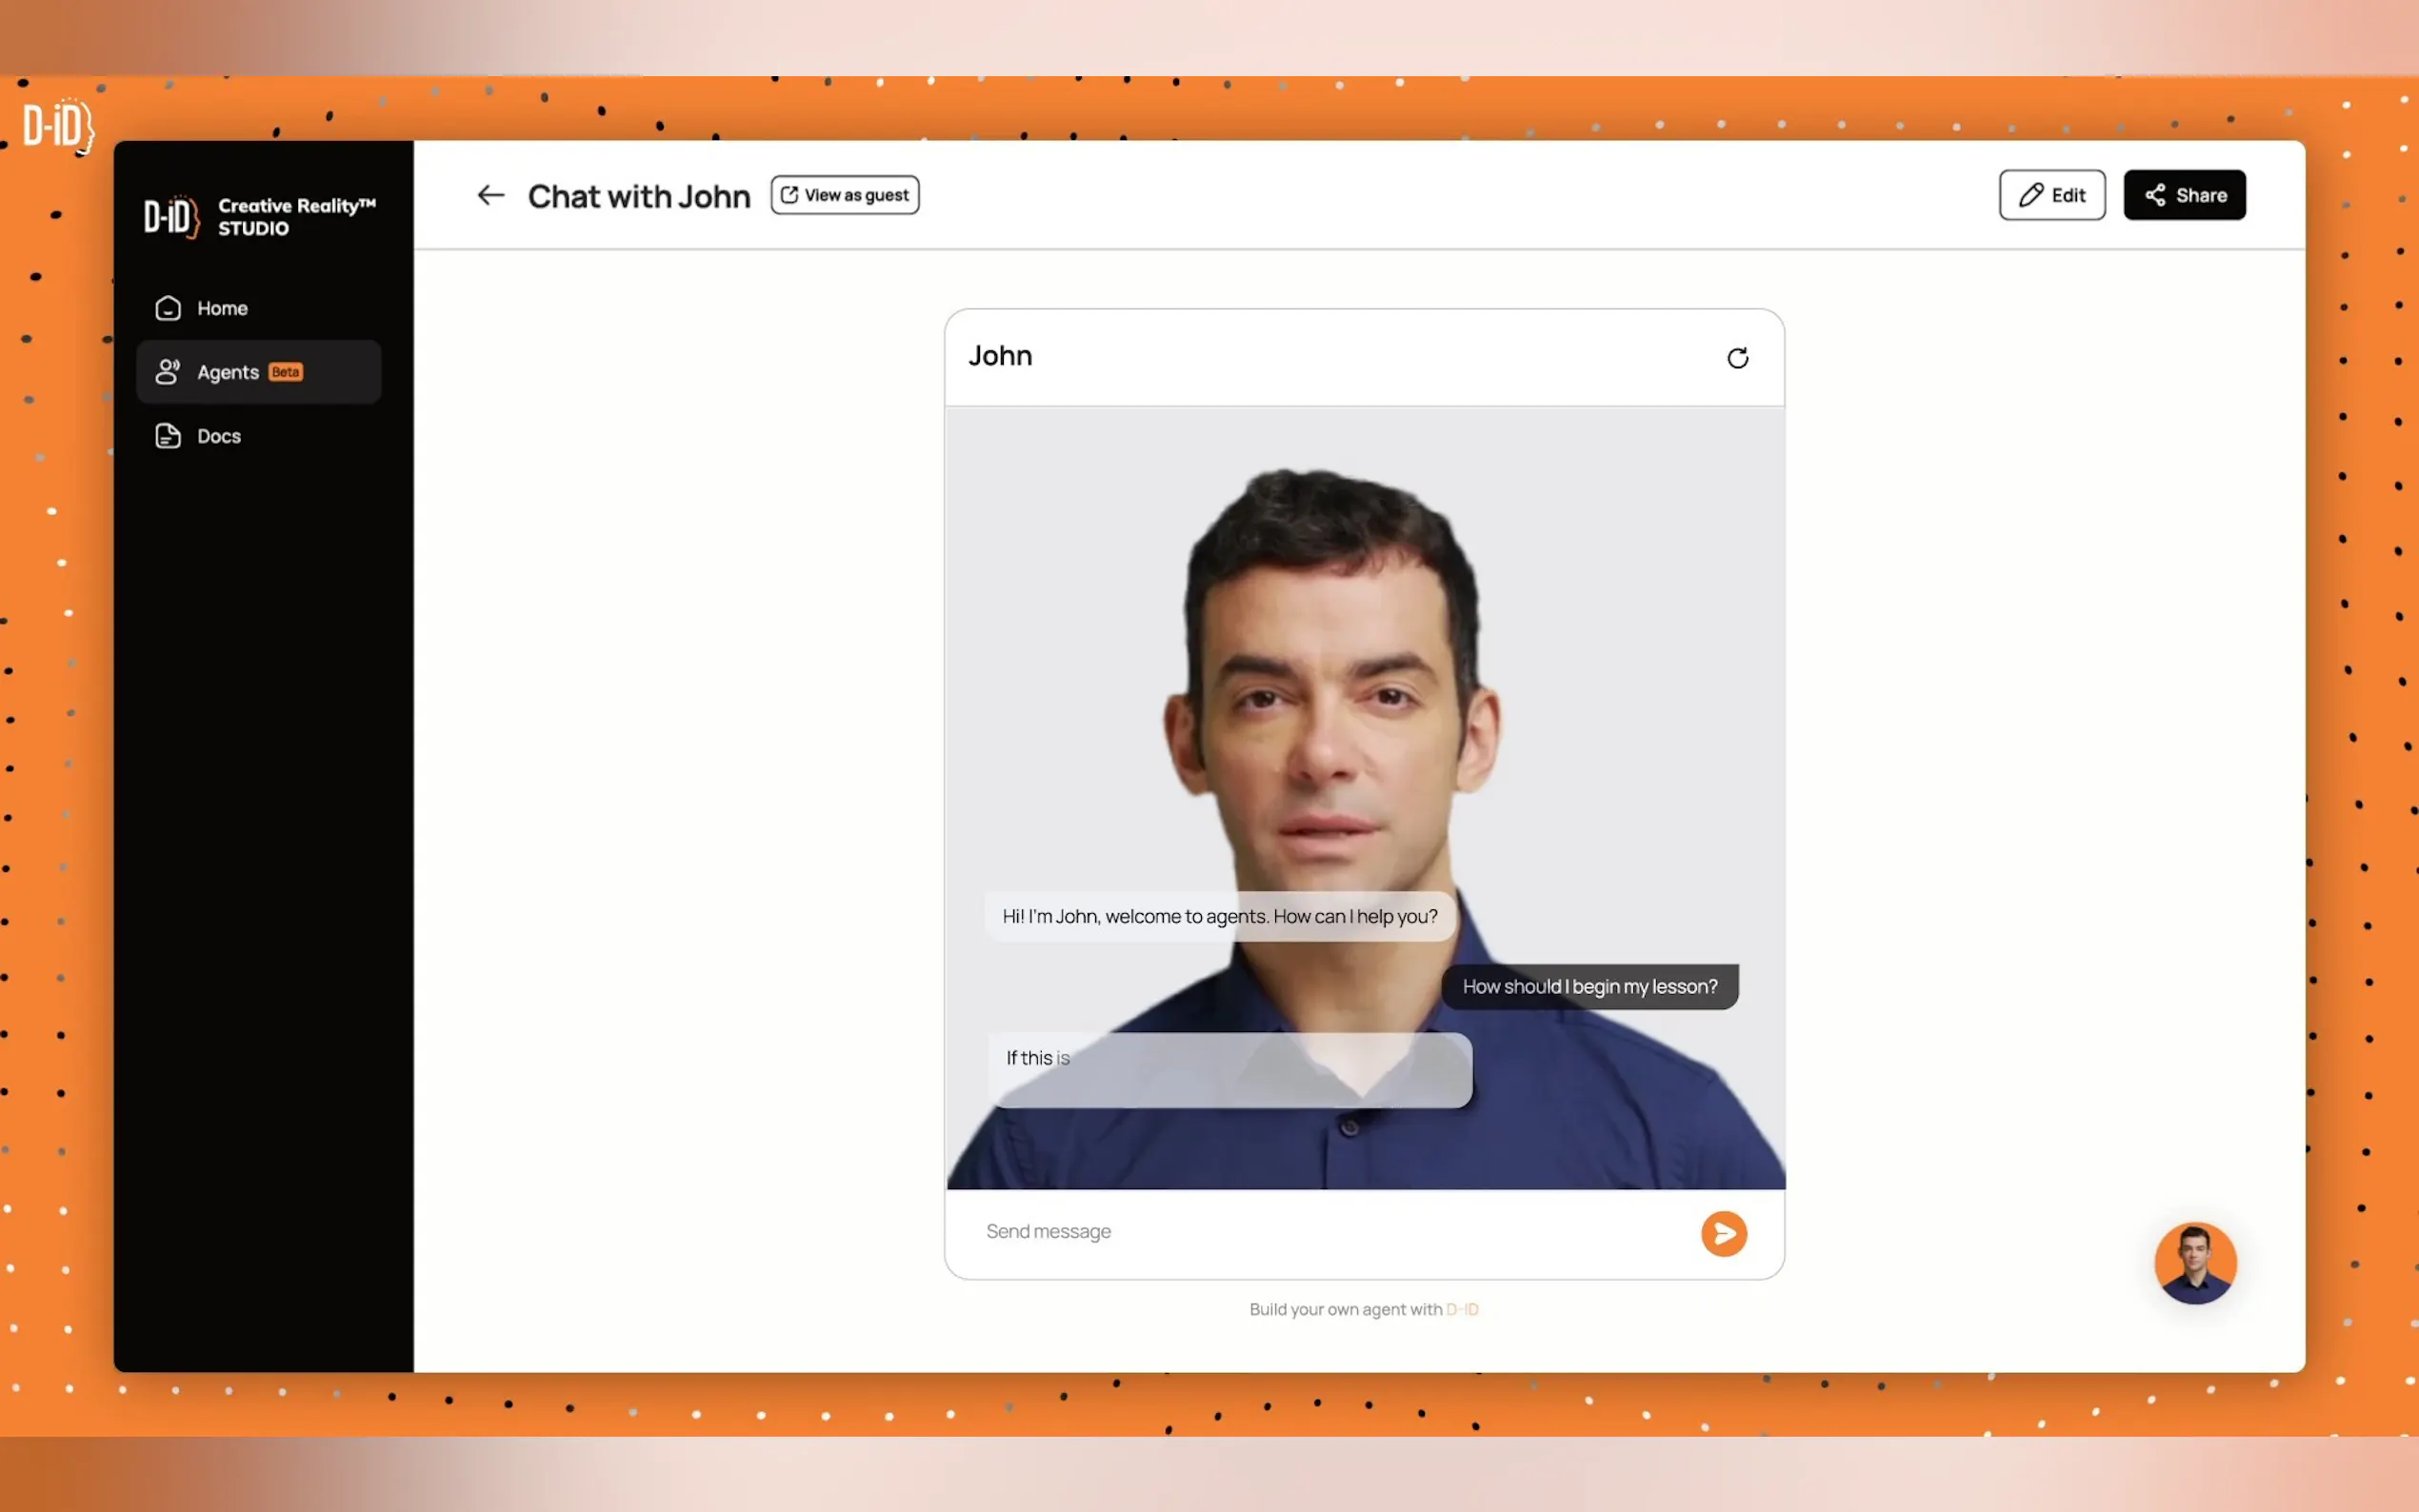Screen dimensions: 2419x1512
Task: Open the Home menu item
Action: pyautogui.click(x=222, y=308)
